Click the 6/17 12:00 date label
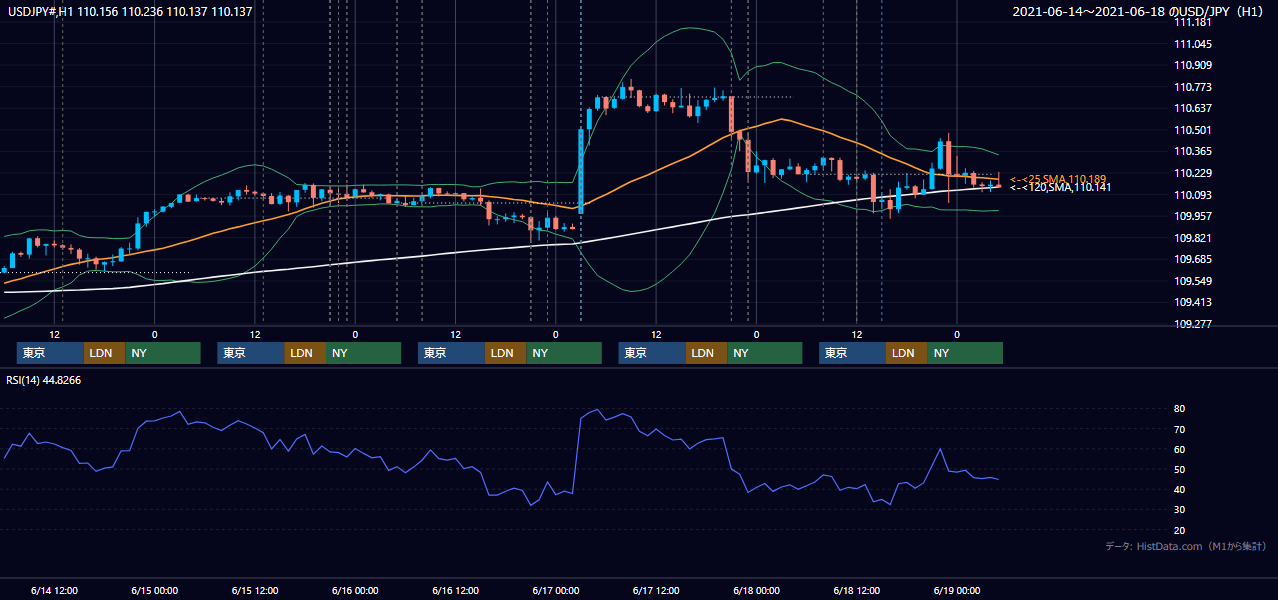Viewport: 1278px width, 600px height. tap(656, 591)
